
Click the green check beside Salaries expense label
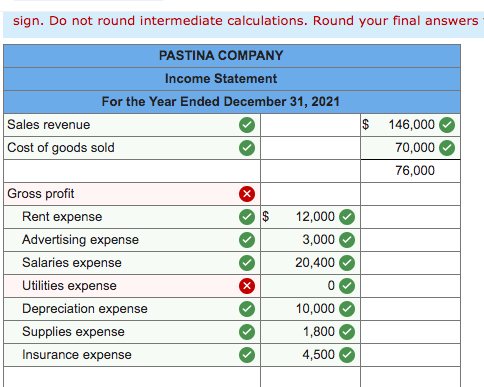click(x=247, y=263)
